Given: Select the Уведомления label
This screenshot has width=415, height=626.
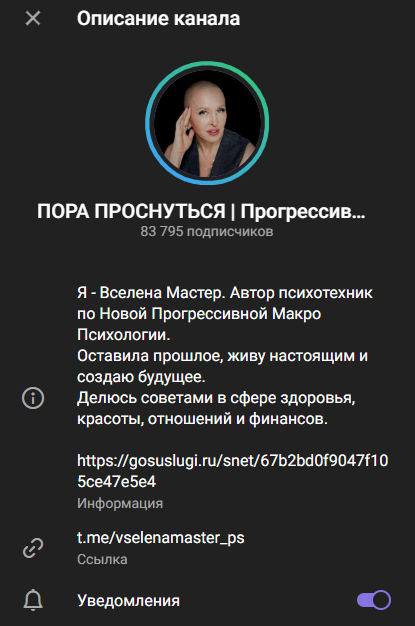Looking at the screenshot, I should tap(128, 600).
